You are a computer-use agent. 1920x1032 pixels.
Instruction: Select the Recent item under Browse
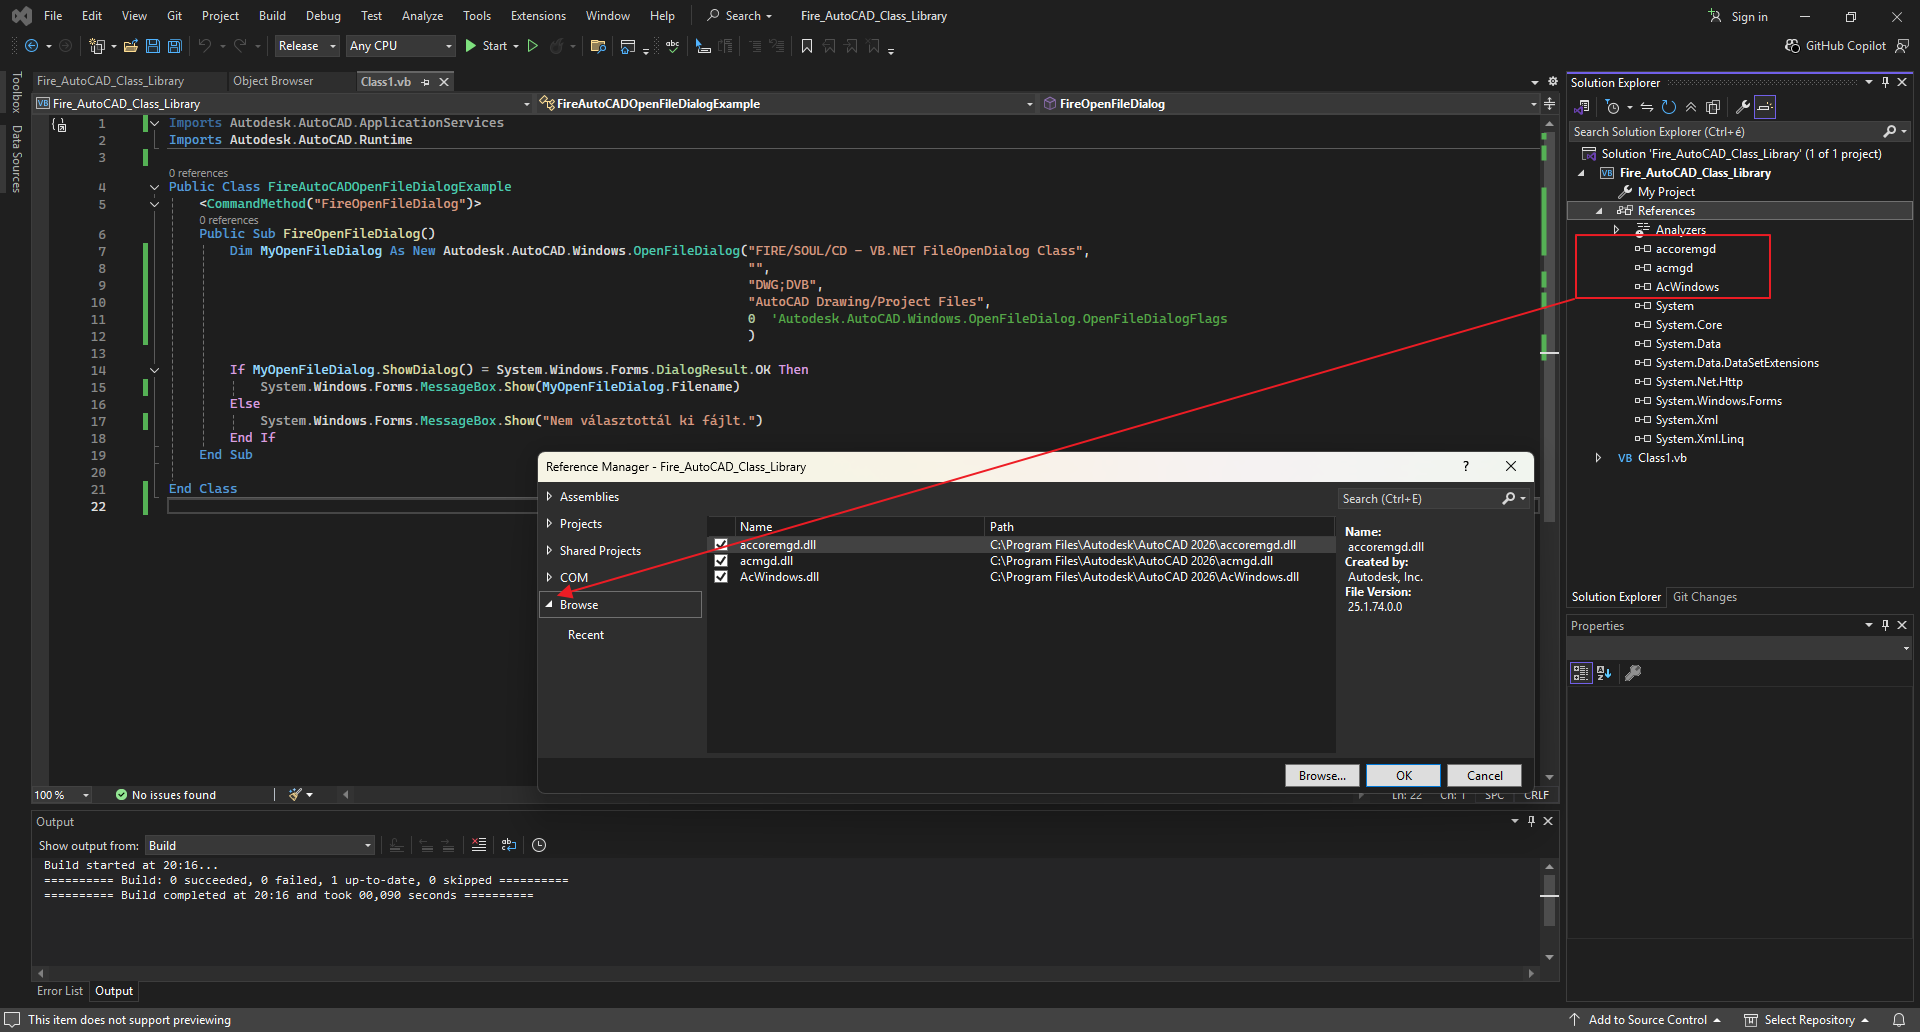click(x=586, y=635)
